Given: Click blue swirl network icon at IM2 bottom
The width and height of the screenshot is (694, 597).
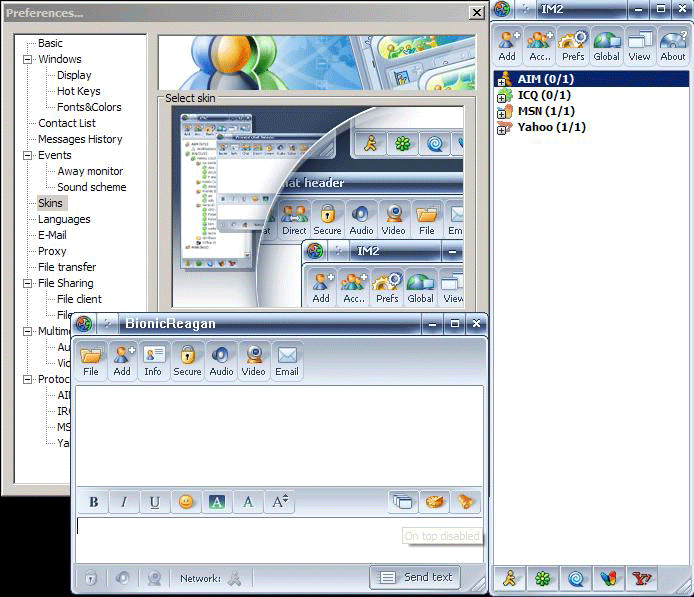Looking at the screenshot, I should pos(576,578).
